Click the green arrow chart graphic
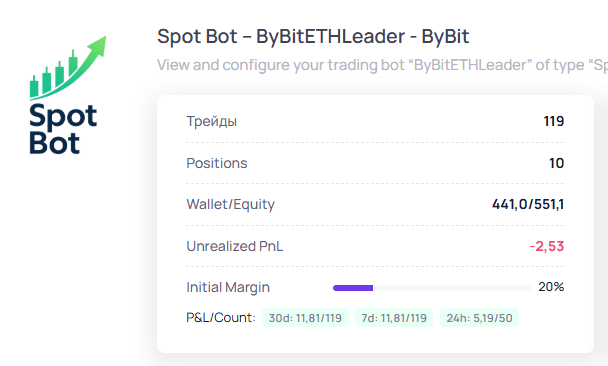Viewport: 608px width, 366px height. tap(68, 68)
